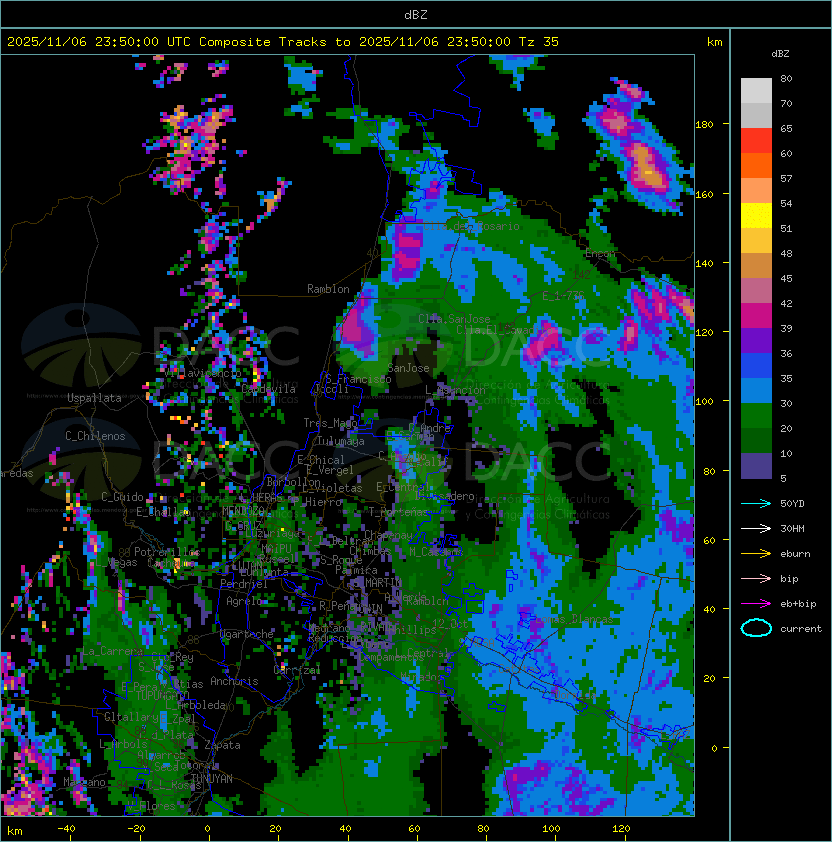Click the Cdla.del_Rosario place label
Screen dimensions: 832x842
click(471, 227)
